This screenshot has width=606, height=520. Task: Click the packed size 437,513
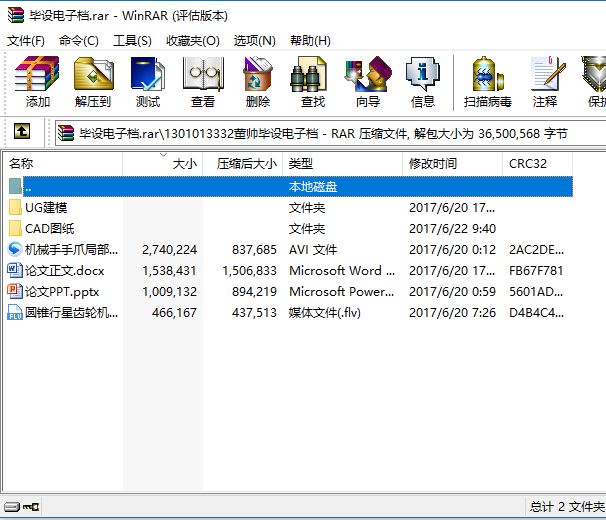254,312
